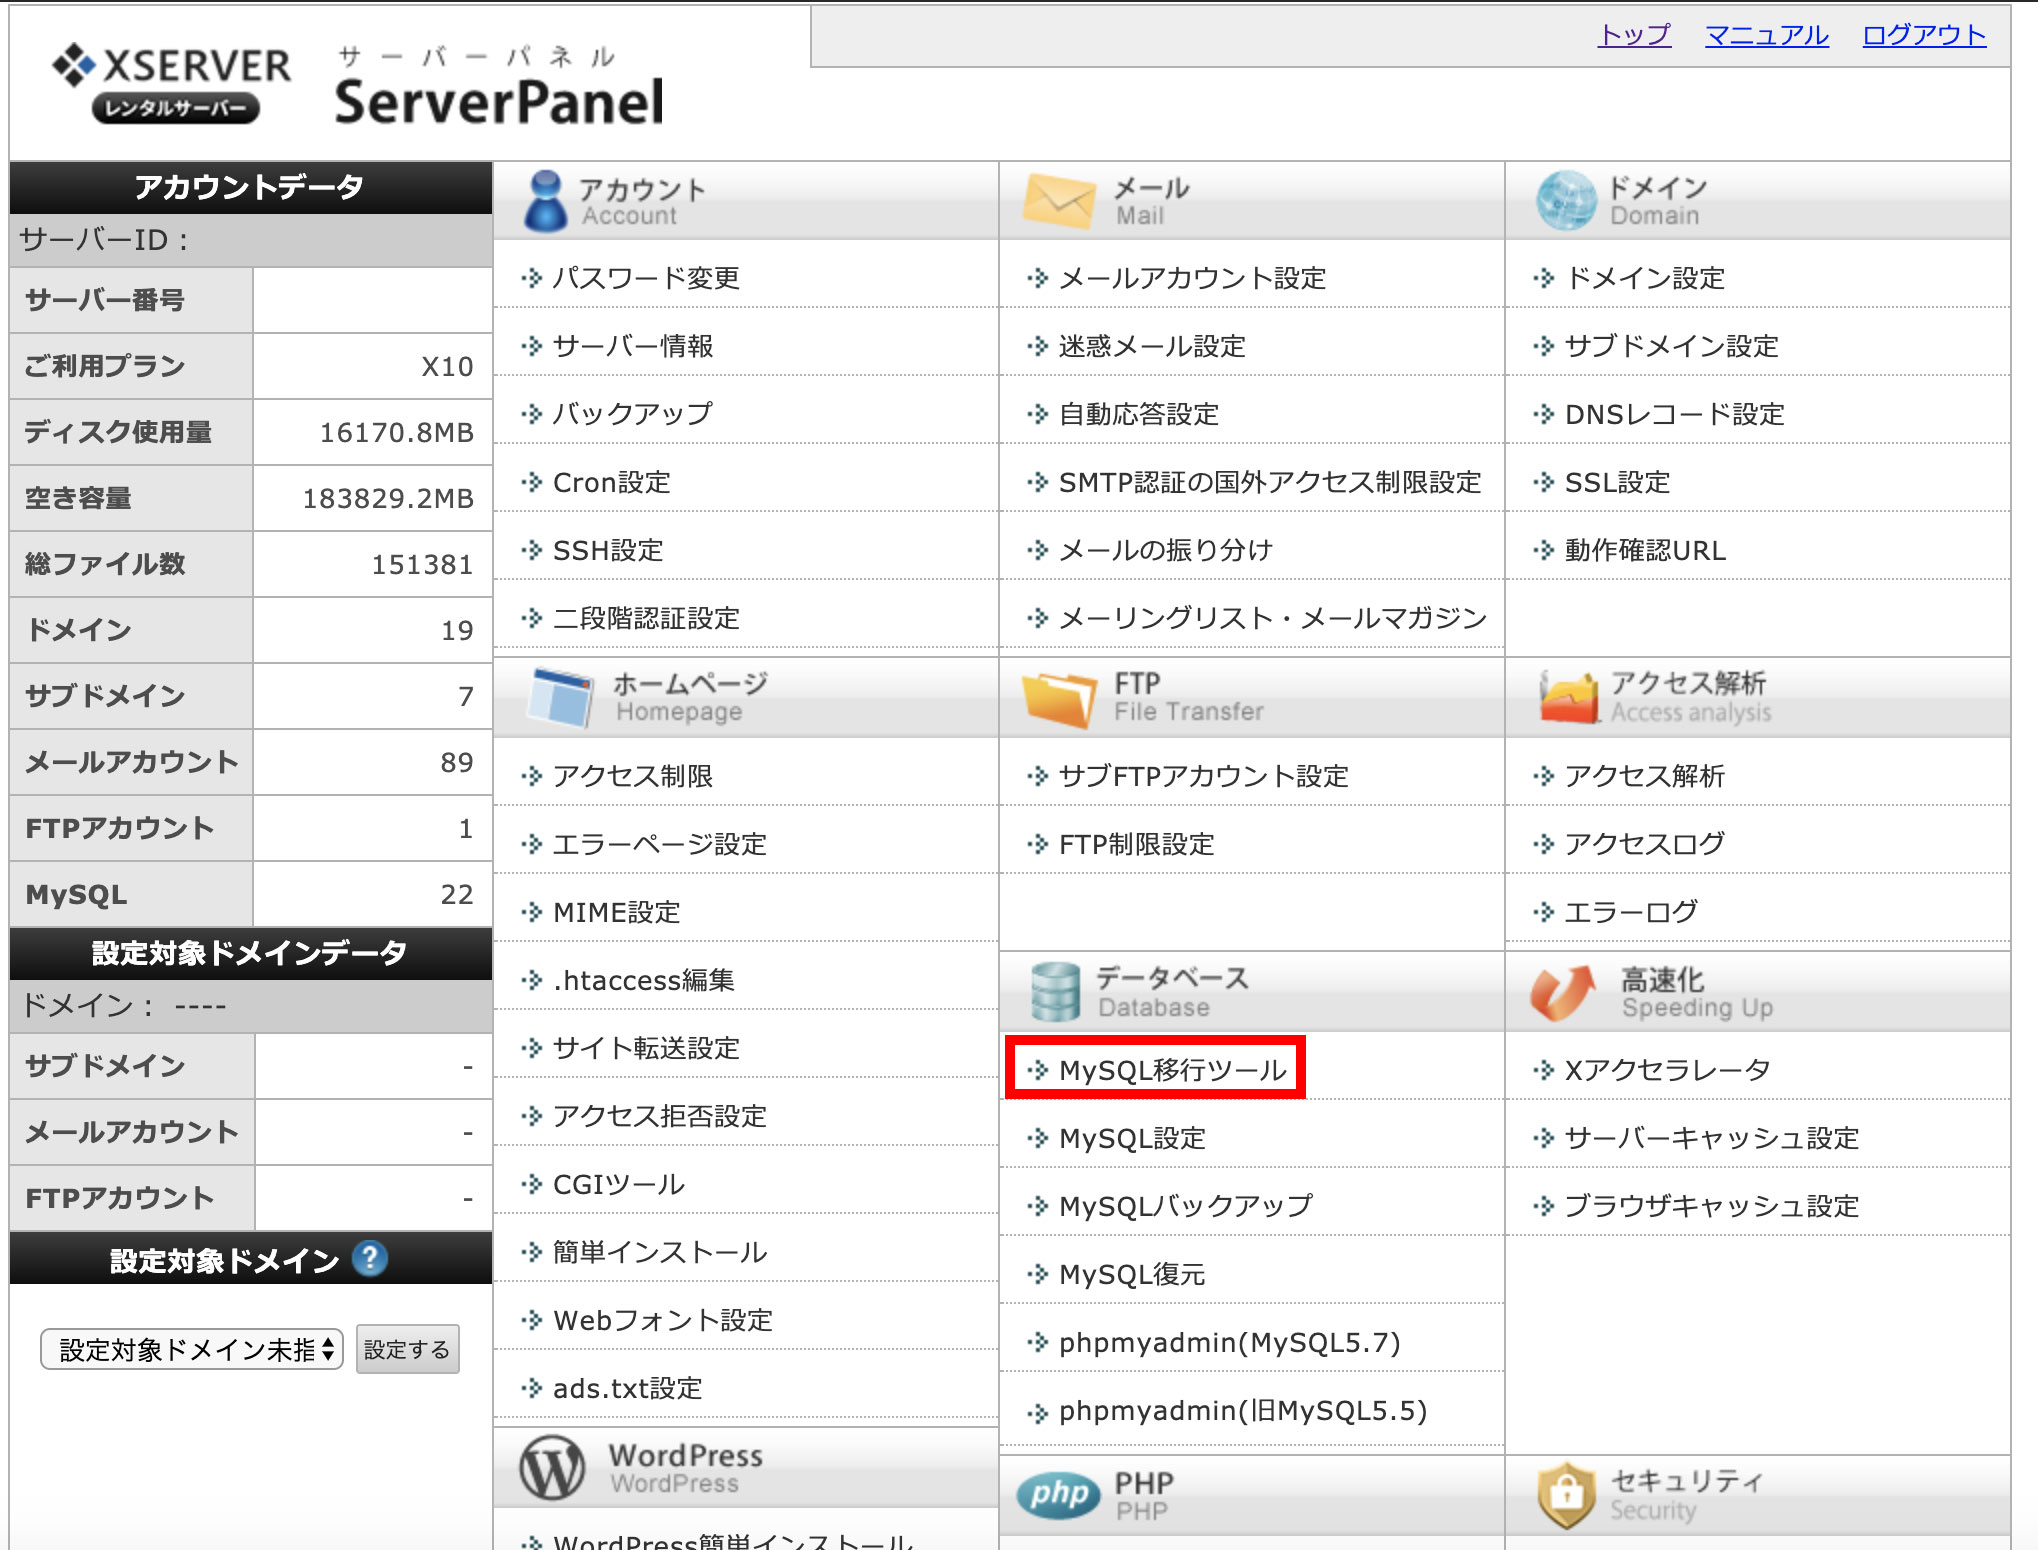The width and height of the screenshot is (2038, 1550).
Task: Open the 設定対象ドメイン未指定 dropdown
Action: [190, 1349]
